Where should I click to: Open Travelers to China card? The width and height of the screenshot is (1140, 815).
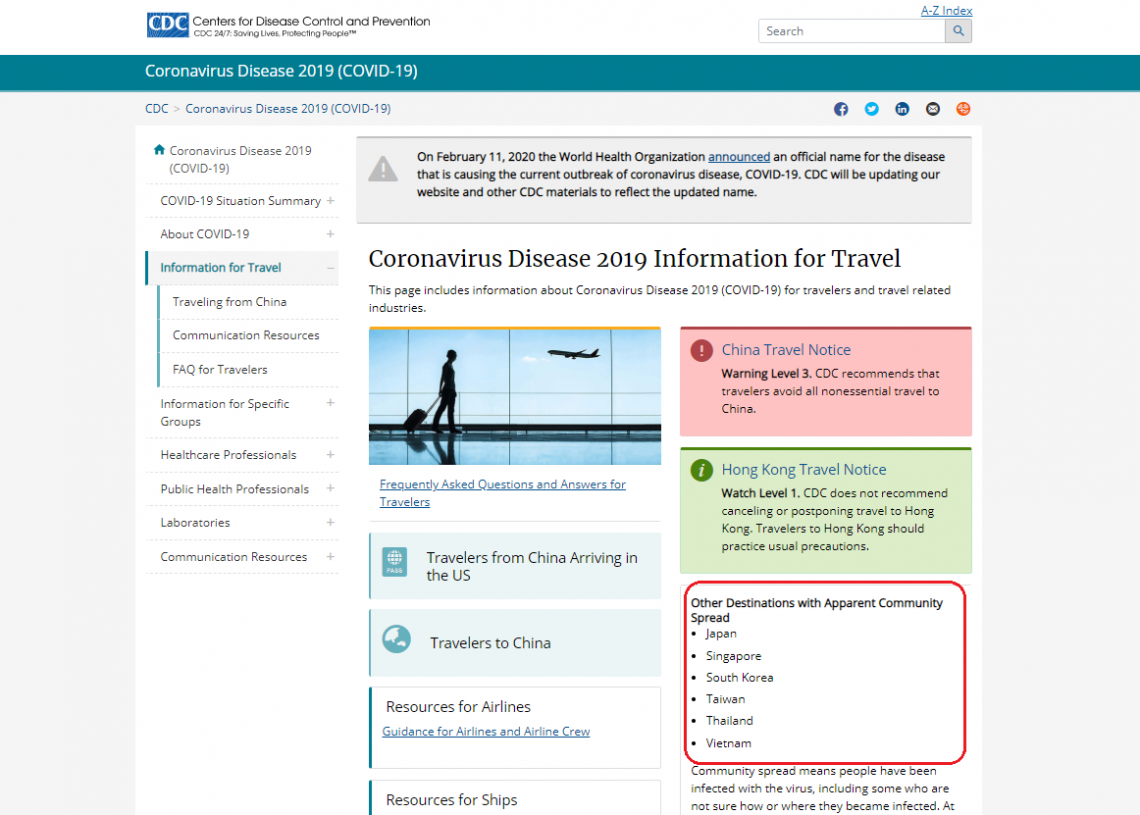click(x=515, y=643)
